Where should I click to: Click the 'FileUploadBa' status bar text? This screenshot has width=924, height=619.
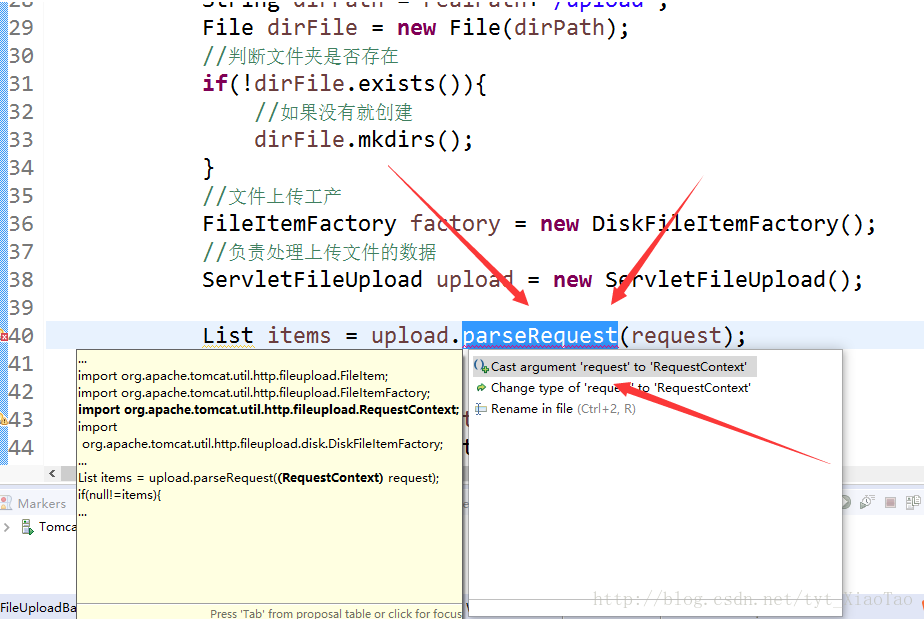click(x=38, y=607)
